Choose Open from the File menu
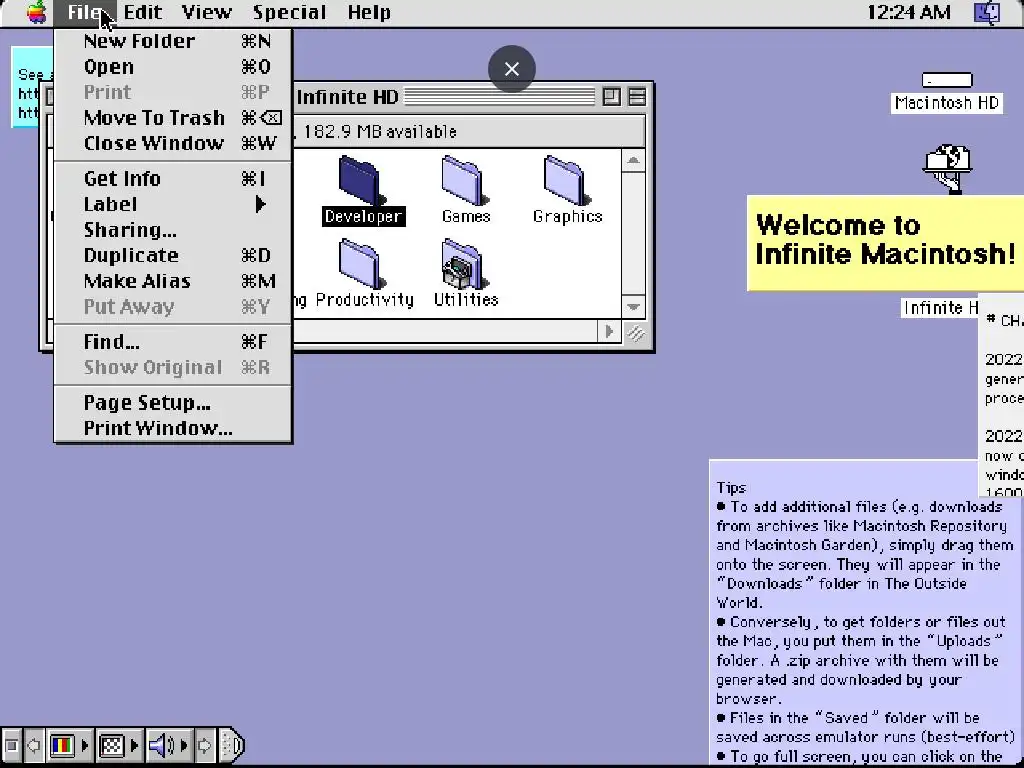This screenshot has width=1024, height=768. click(173, 67)
